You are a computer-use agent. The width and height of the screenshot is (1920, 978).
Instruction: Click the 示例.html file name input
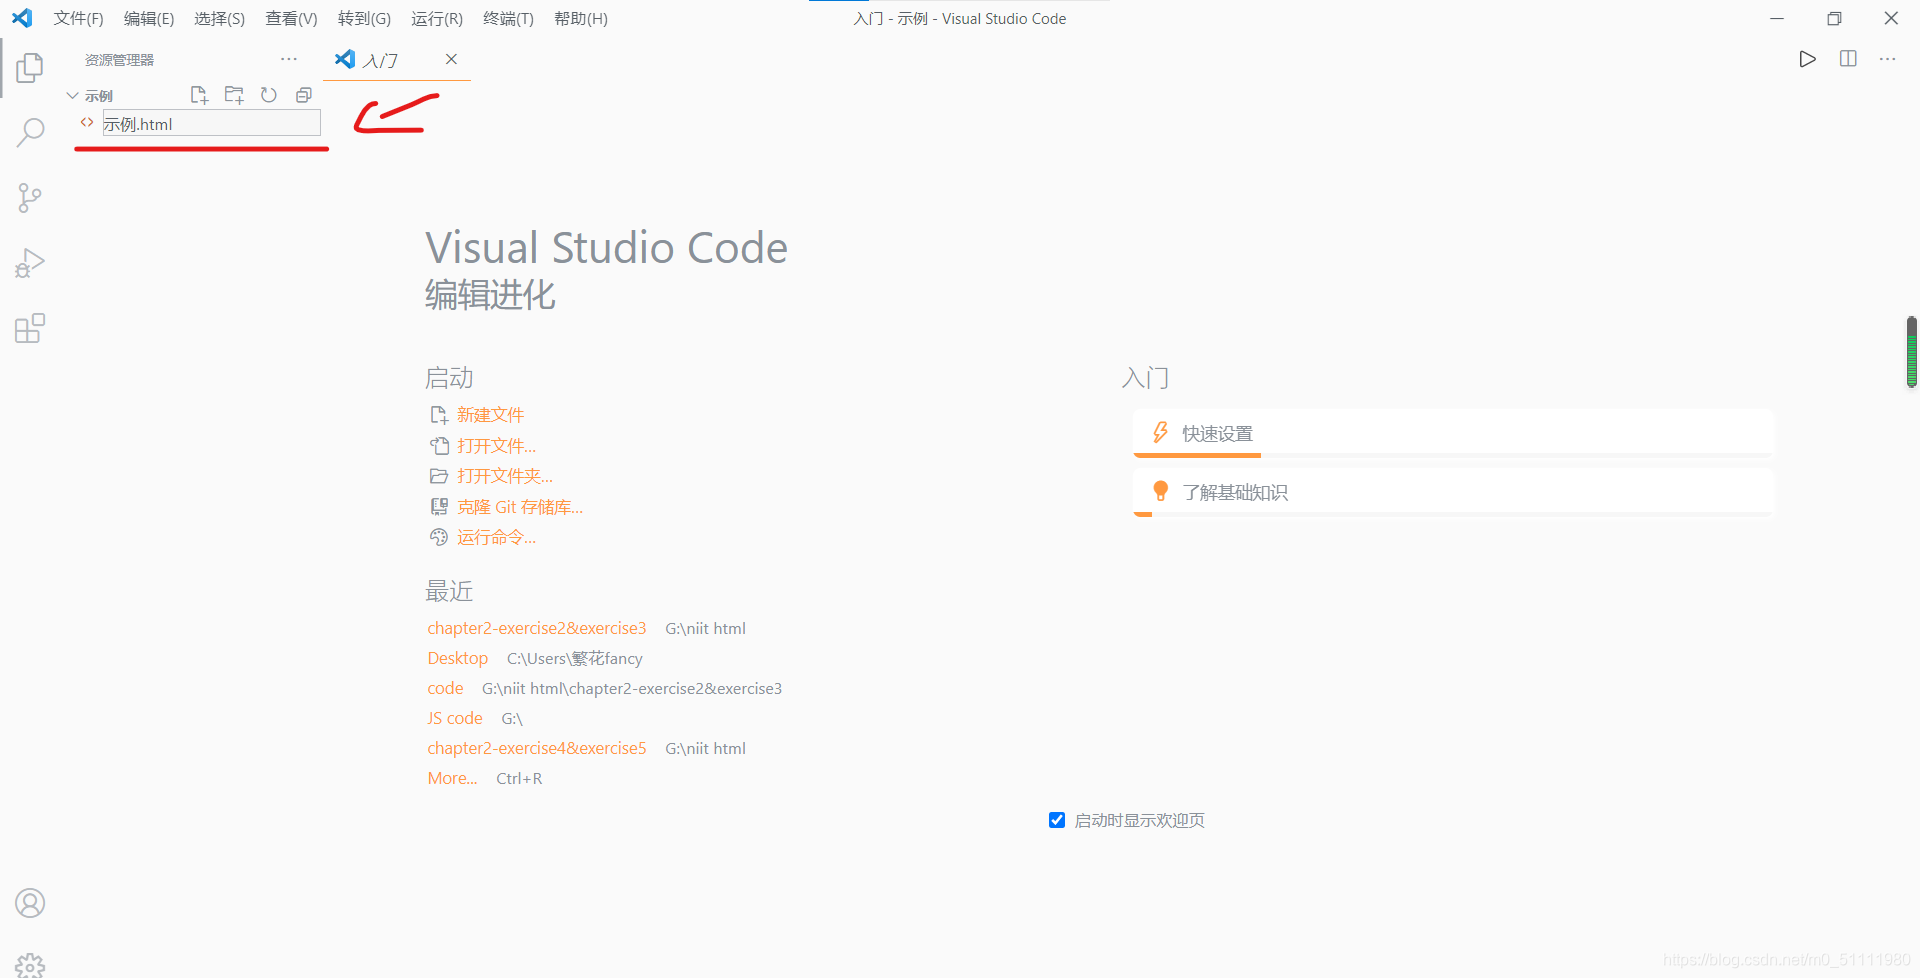(211, 124)
